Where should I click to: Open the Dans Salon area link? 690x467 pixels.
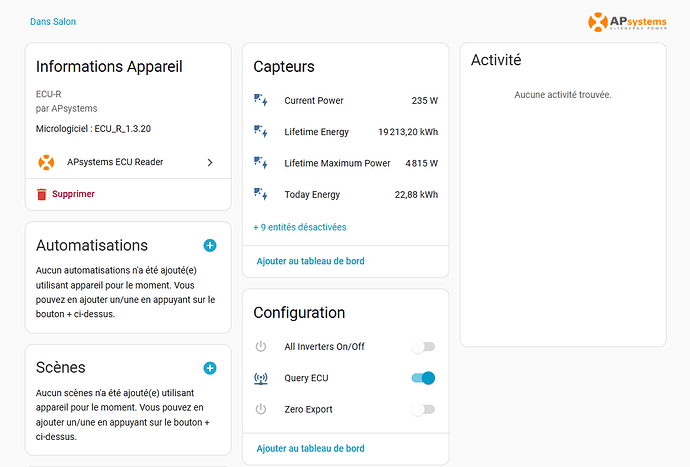(53, 21)
